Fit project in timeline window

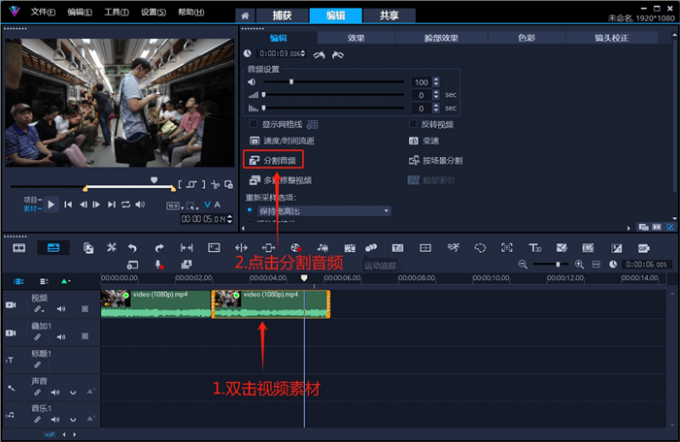596,264
